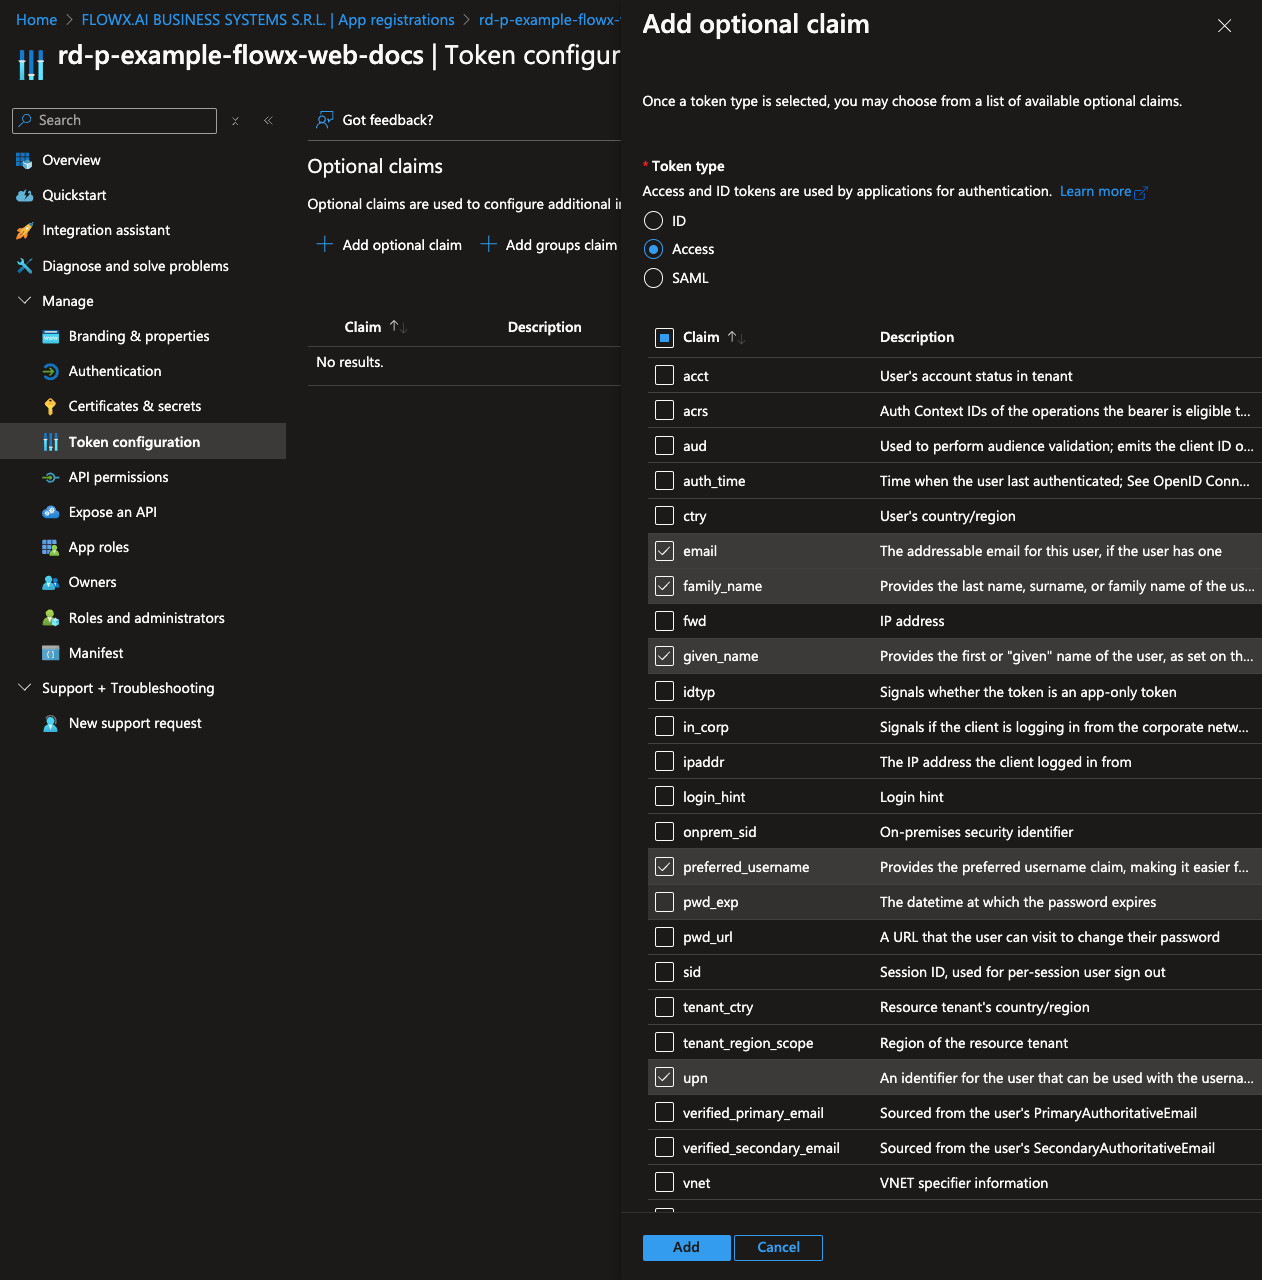Screen dimensions: 1262x1280
Task: Uncheck the preferred_username claim checkbox
Action: pos(664,867)
